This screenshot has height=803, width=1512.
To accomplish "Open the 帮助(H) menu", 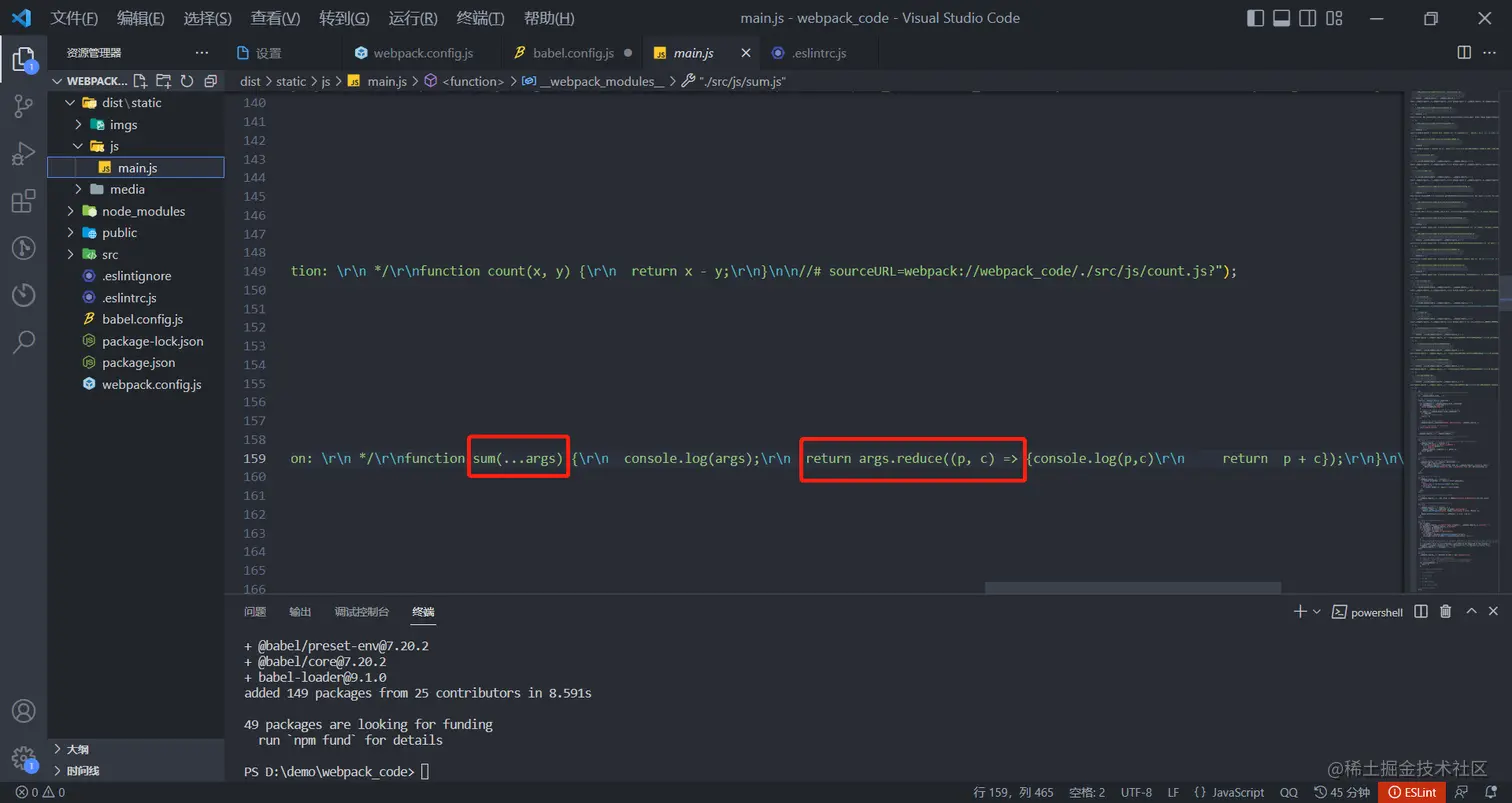I will pyautogui.click(x=549, y=18).
